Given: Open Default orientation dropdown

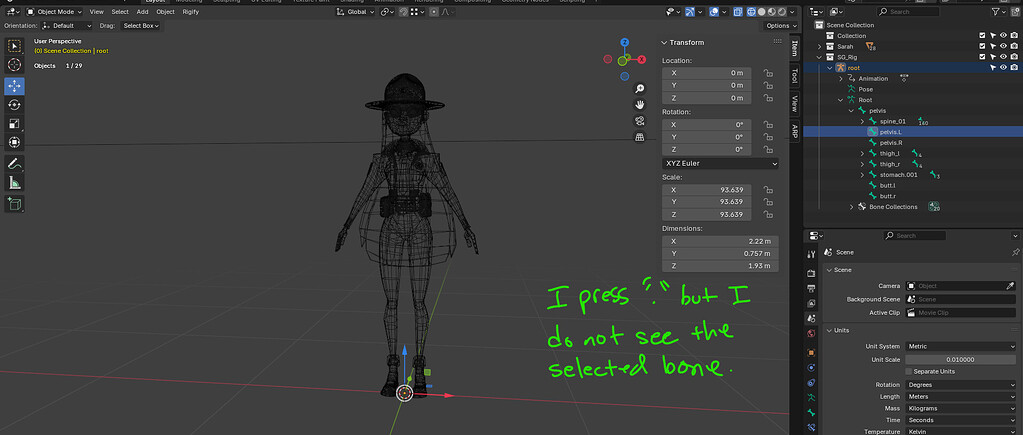Looking at the screenshot, I should pos(67,25).
